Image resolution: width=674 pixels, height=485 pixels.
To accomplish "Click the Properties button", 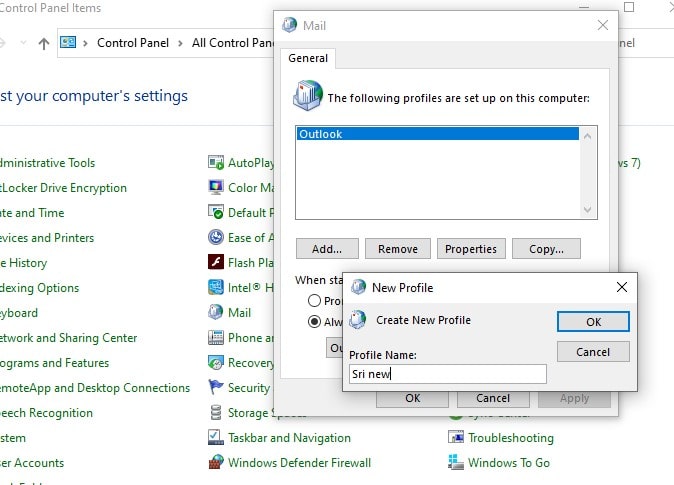I will [x=471, y=249].
